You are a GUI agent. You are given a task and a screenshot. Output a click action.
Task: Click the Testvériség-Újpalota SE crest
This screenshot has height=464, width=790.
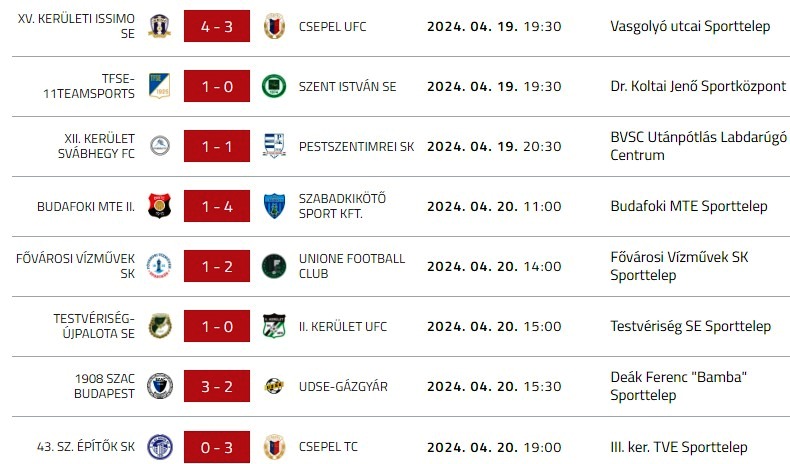click(159, 326)
